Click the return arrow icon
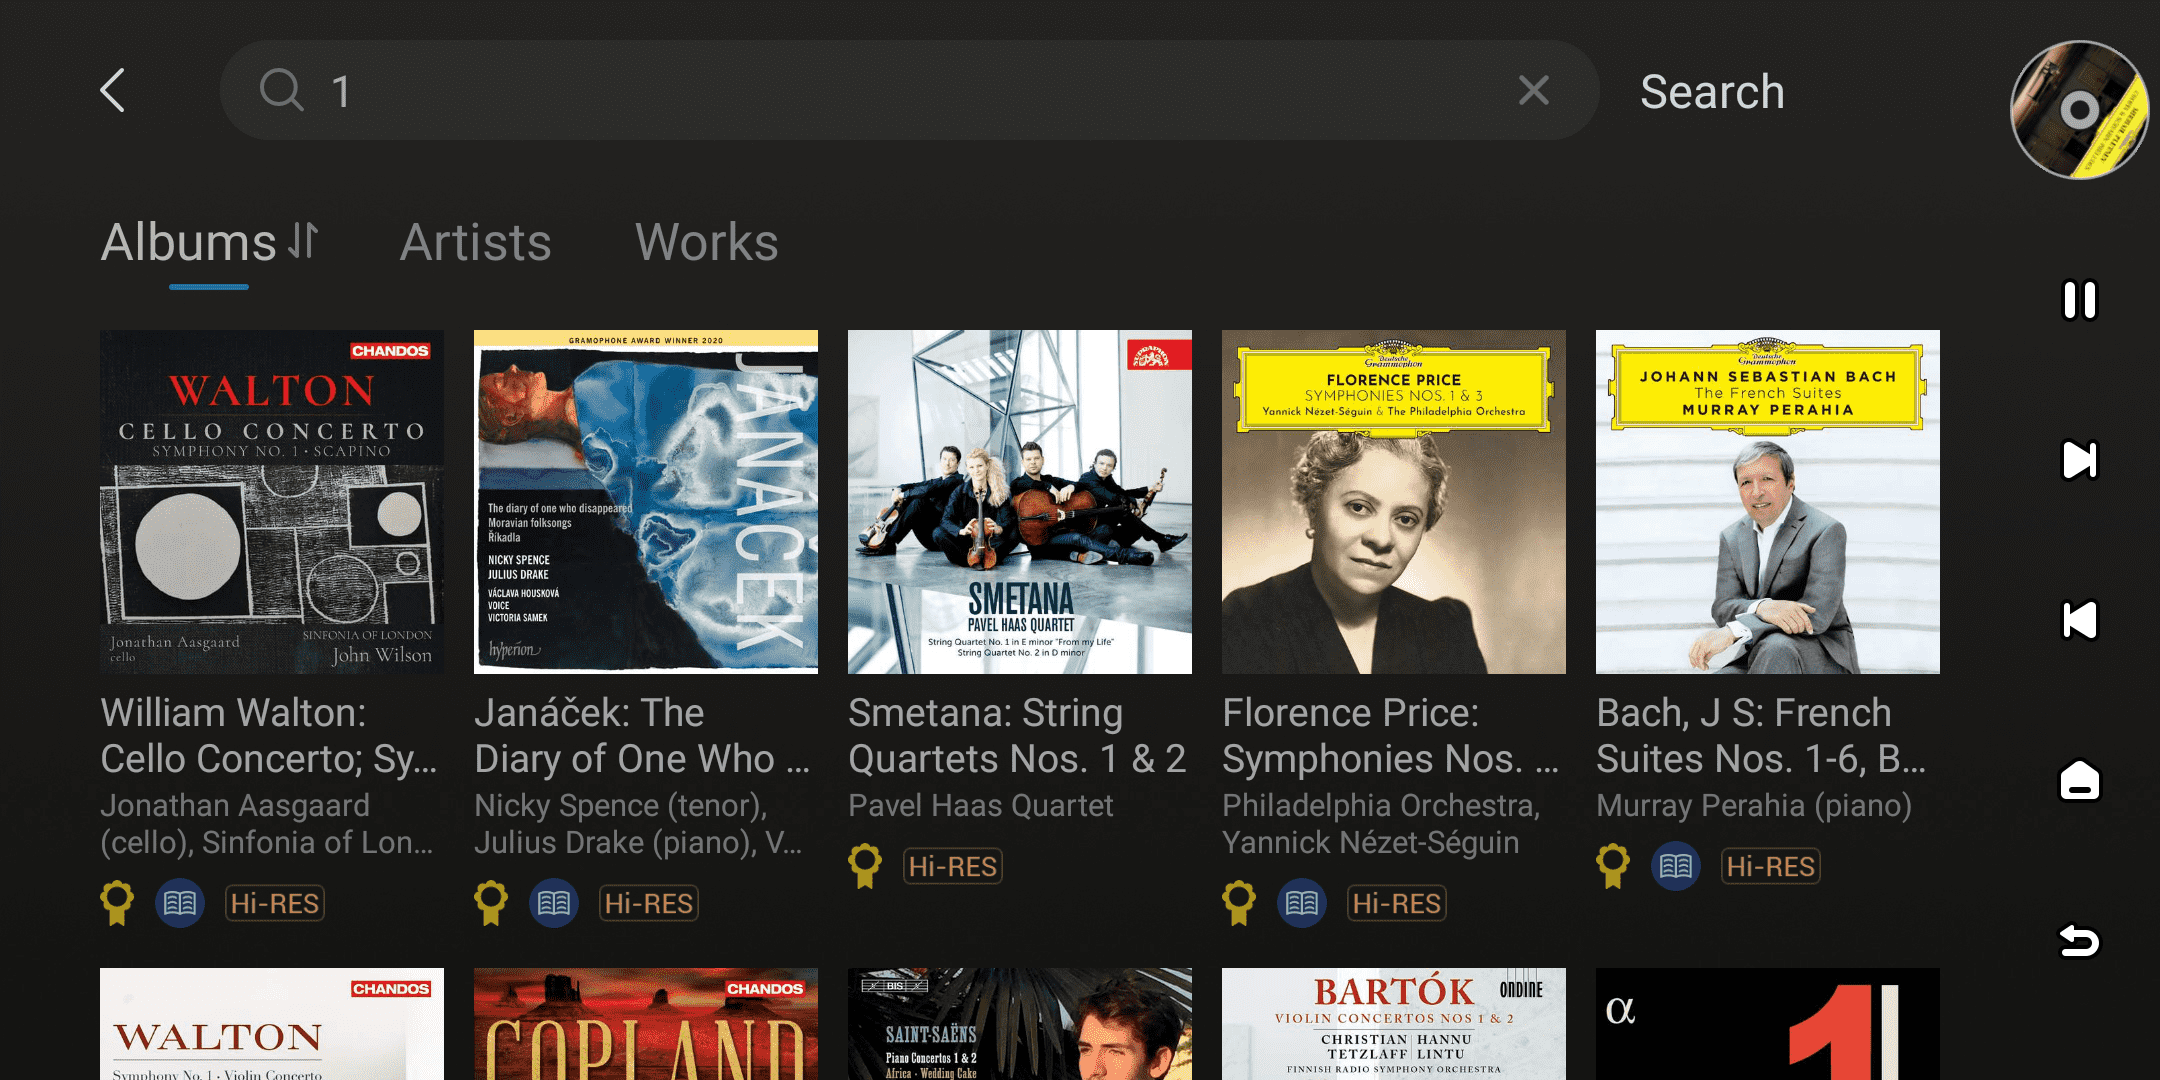 point(2079,940)
